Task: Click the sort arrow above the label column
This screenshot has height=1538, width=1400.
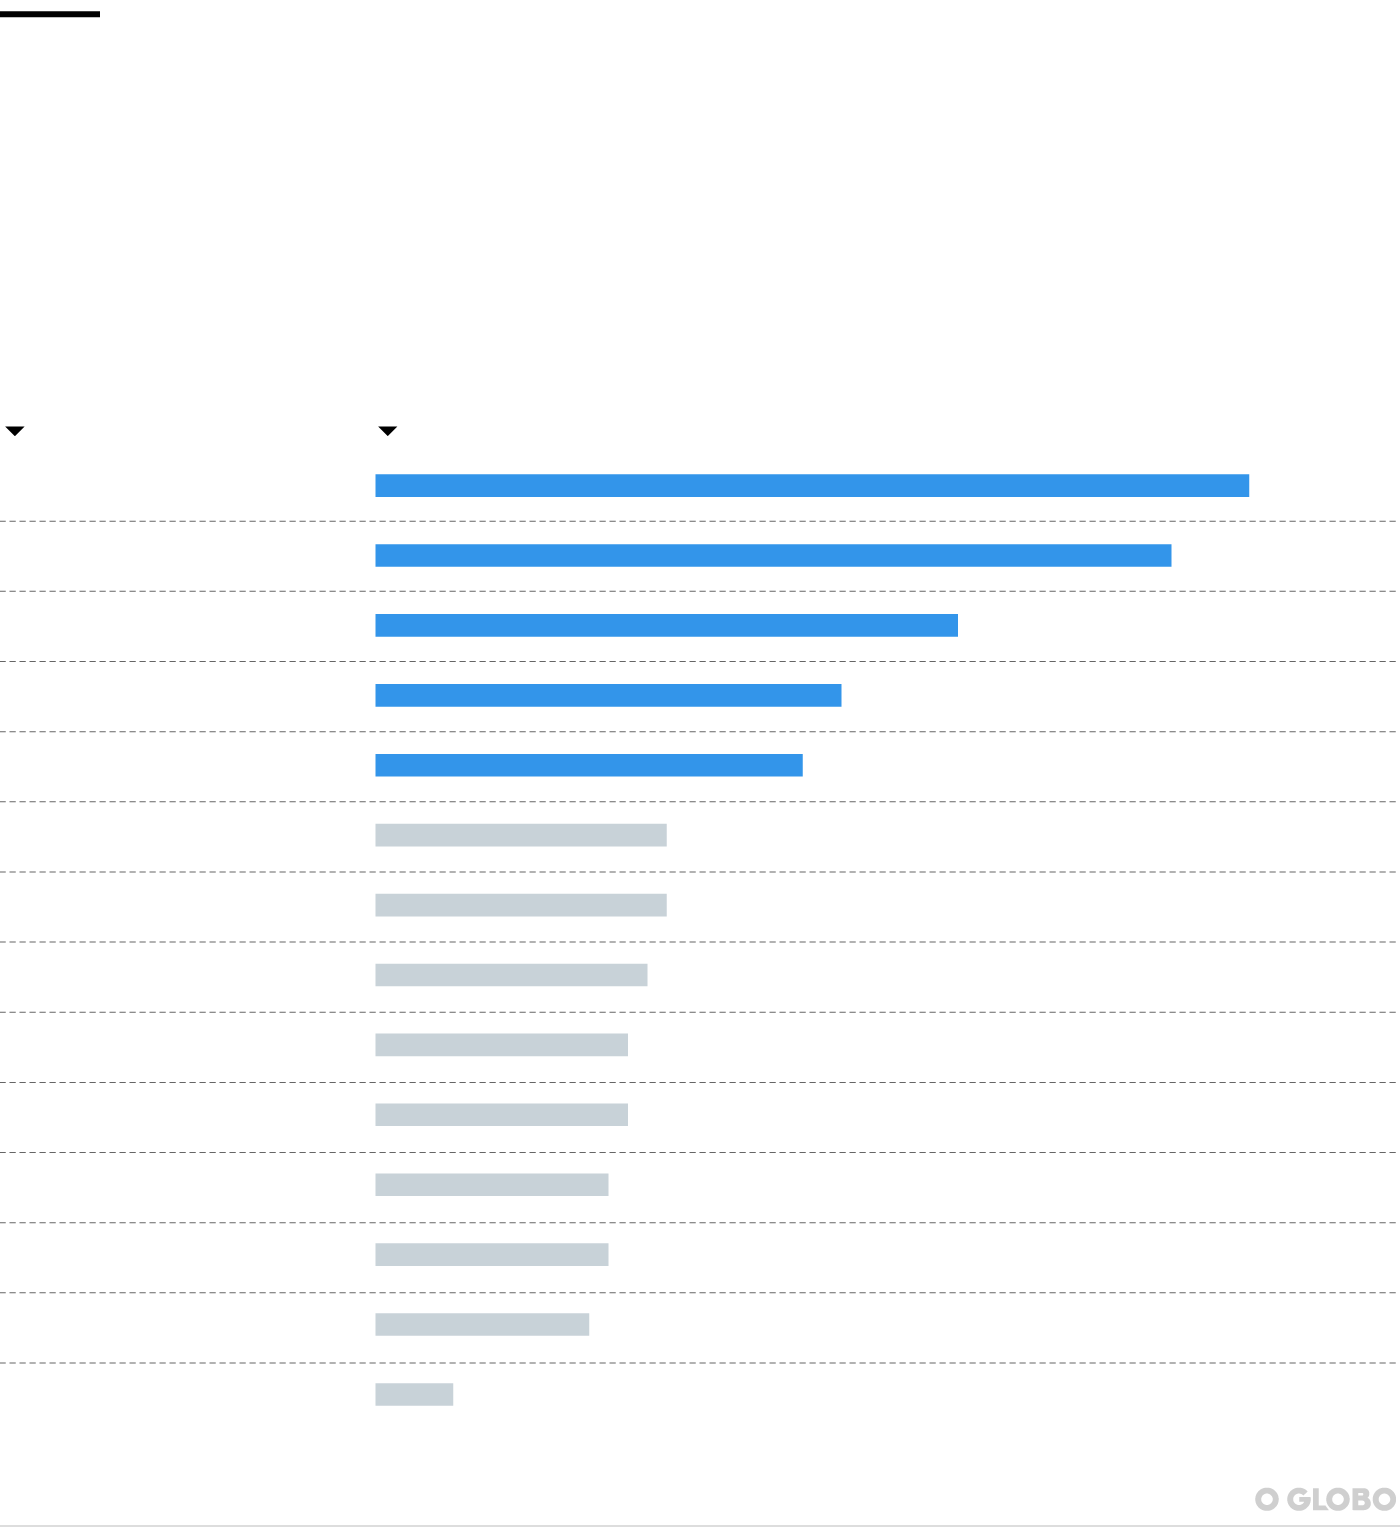Action: click(15, 431)
